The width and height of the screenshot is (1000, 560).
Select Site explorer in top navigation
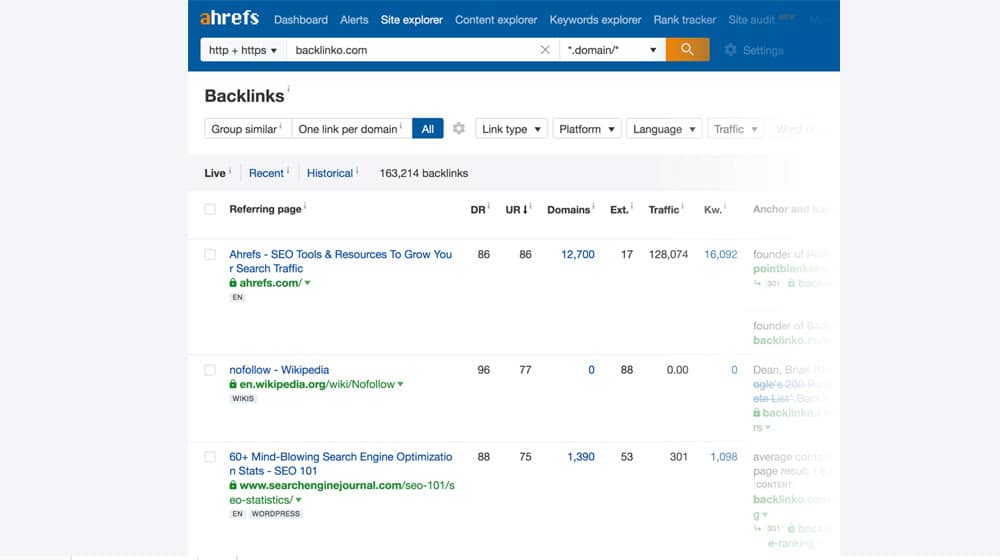[411, 20]
